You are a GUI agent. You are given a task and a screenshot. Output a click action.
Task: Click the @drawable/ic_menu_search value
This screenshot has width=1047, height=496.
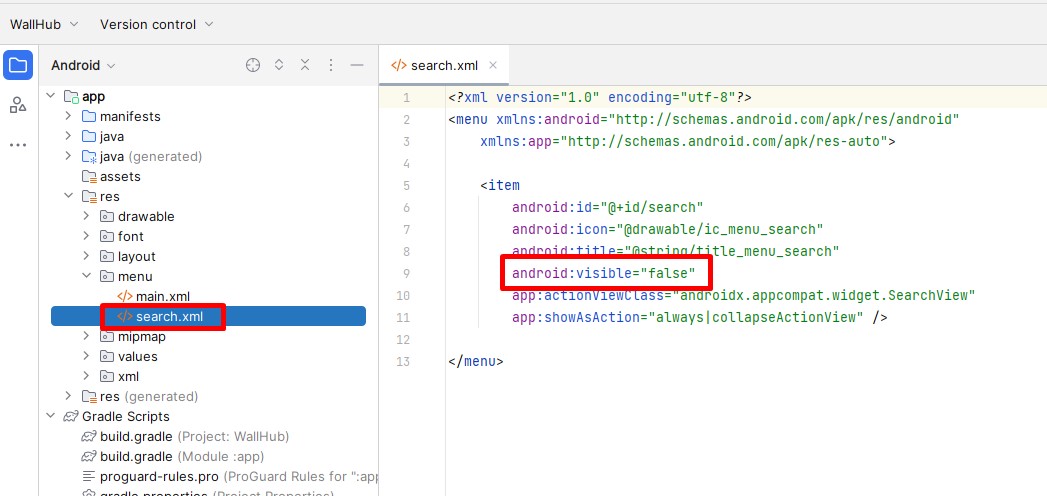[x=720, y=229]
